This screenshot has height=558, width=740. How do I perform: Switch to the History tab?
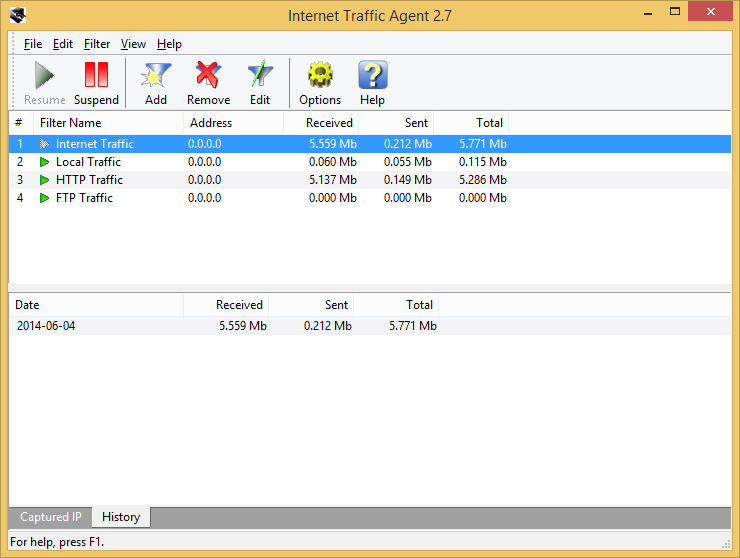coord(121,517)
